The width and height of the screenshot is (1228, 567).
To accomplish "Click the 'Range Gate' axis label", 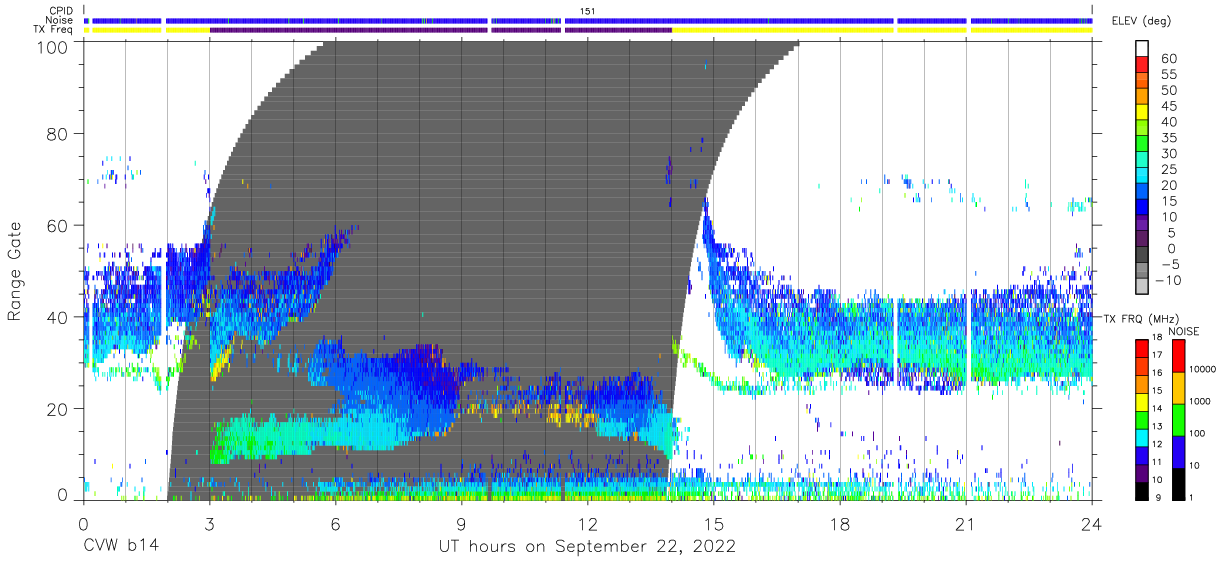I will 15,271.
